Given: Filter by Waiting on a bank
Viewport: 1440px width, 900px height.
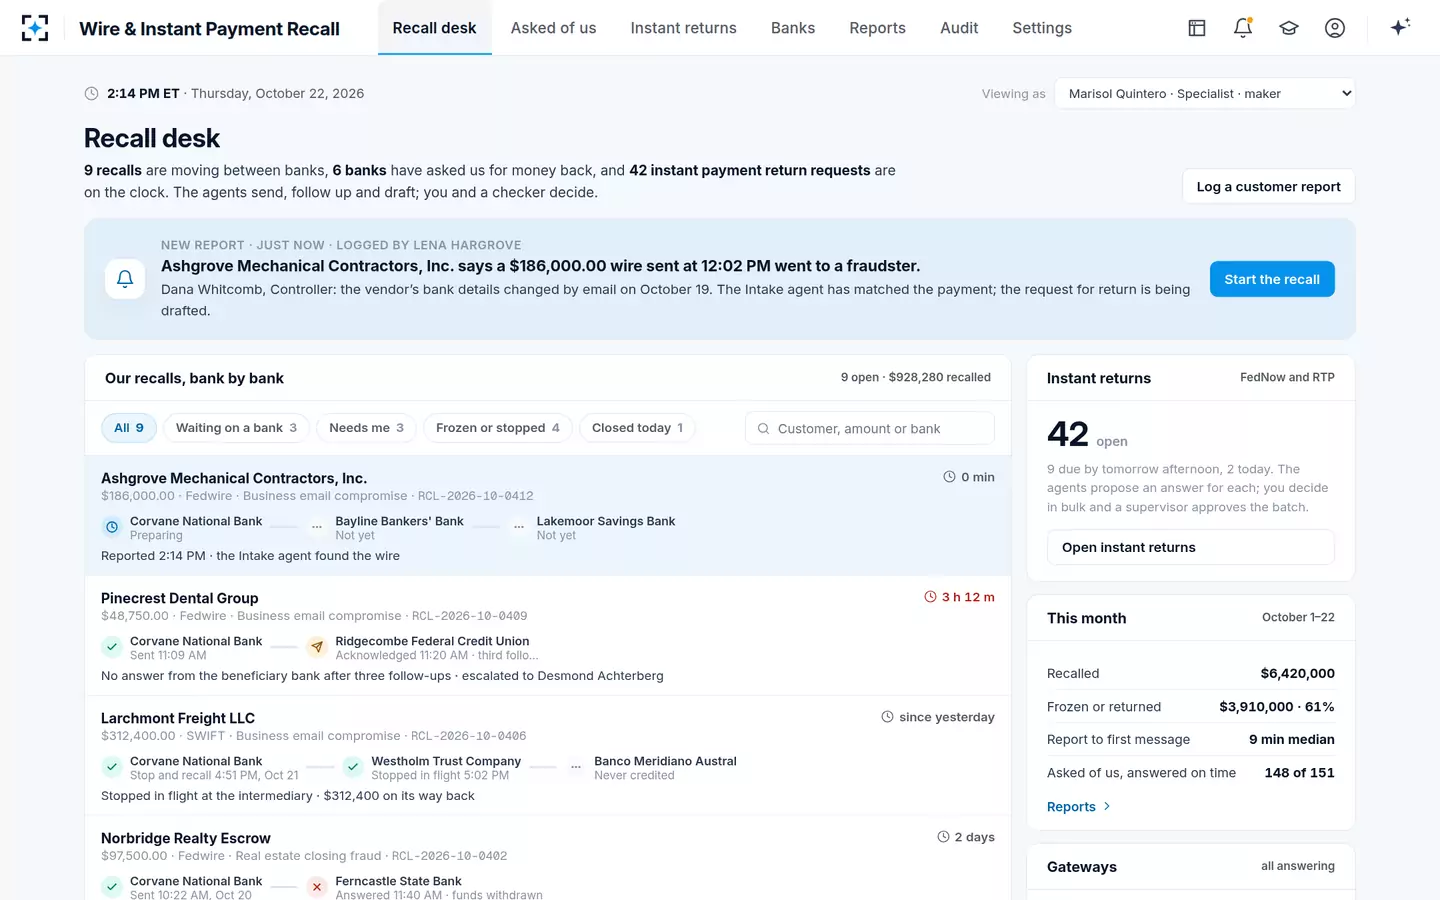Looking at the screenshot, I should click(236, 428).
